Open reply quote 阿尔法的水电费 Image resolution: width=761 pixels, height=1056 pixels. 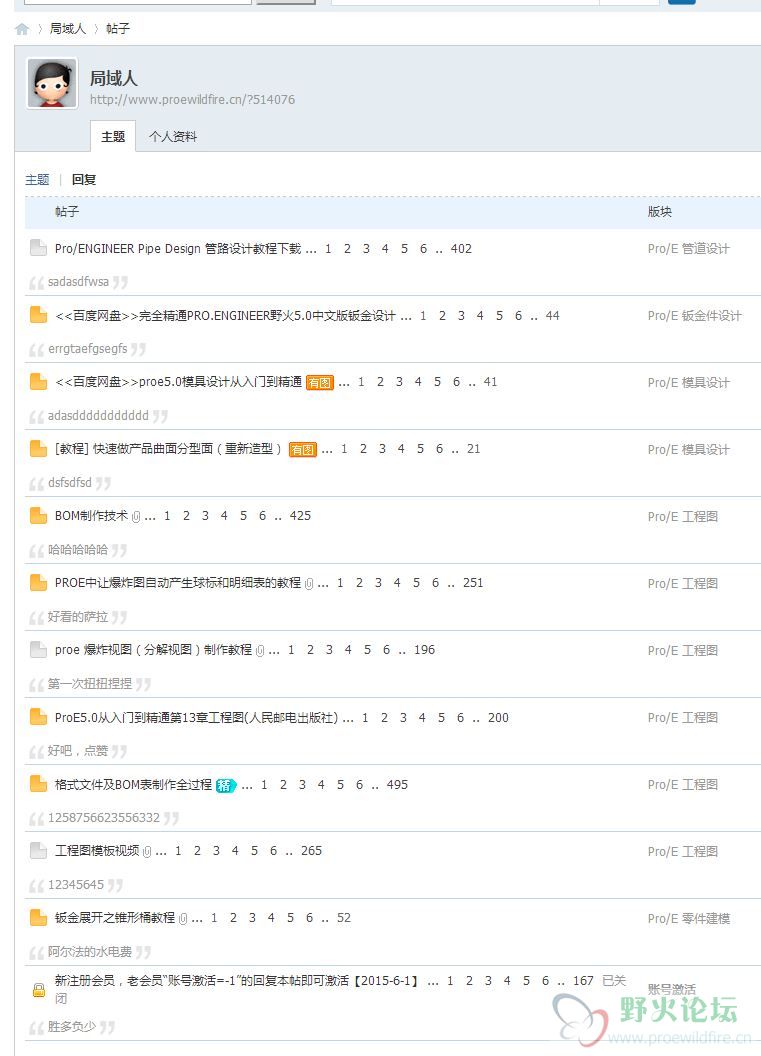(x=90, y=952)
